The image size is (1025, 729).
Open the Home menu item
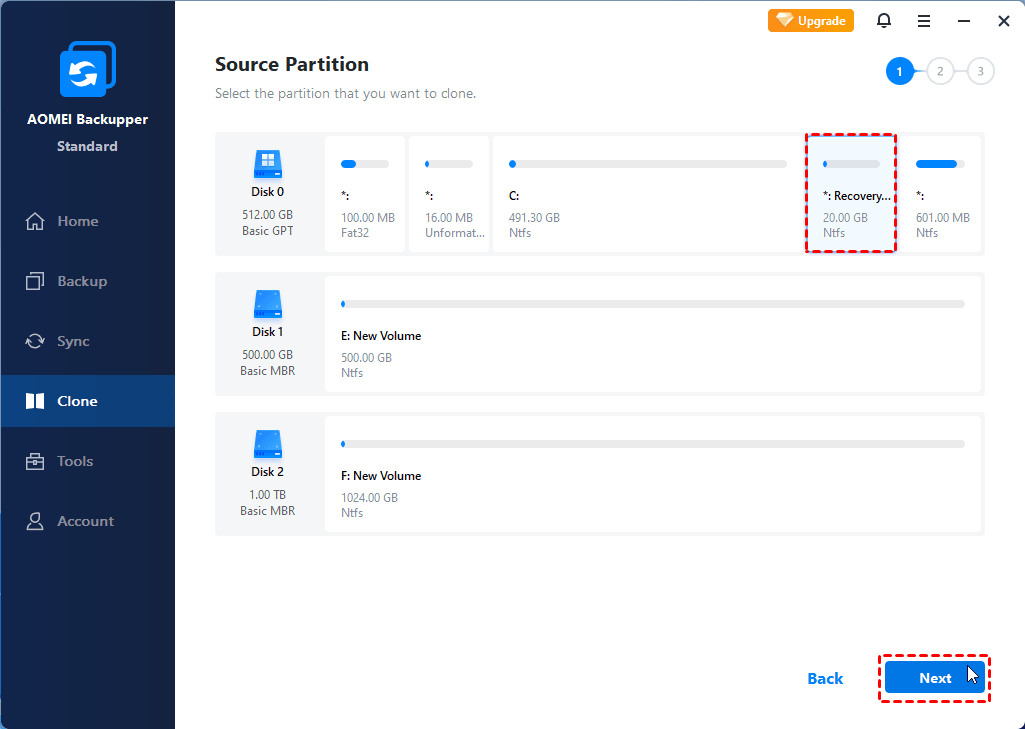pyautogui.click(x=88, y=221)
